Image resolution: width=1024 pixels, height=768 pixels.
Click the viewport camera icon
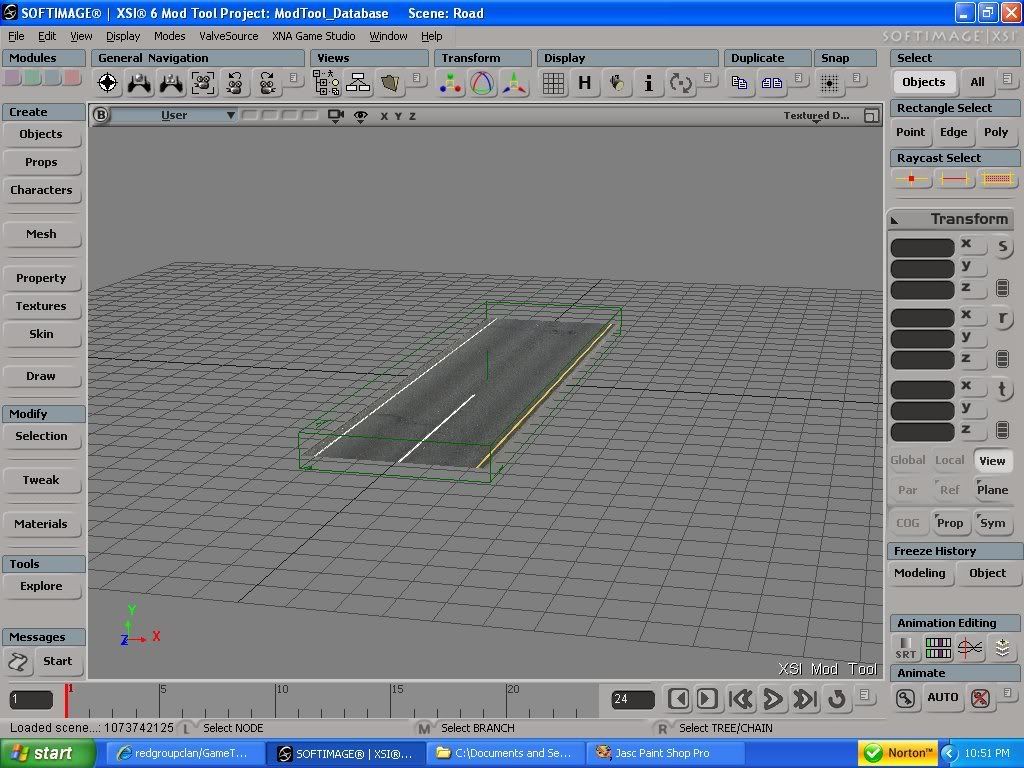tap(336, 116)
